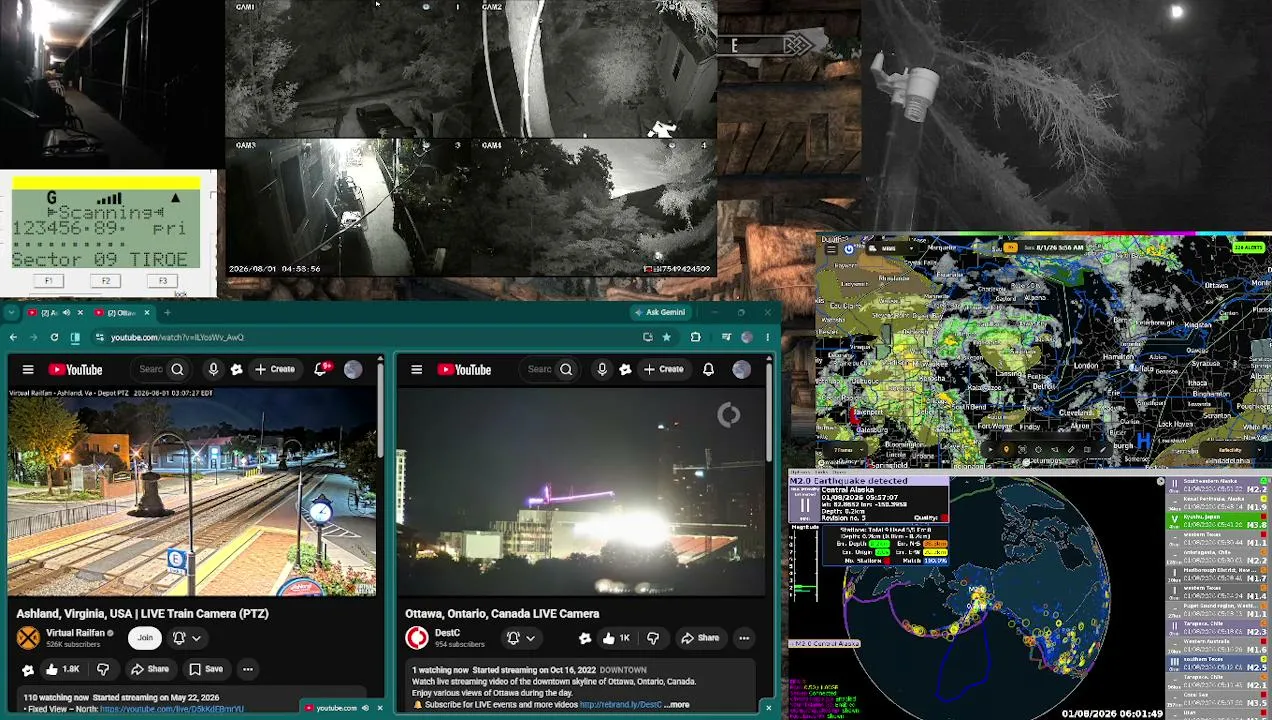
Task: Open notifications showing 9+ badge
Action: tap(321, 370)
